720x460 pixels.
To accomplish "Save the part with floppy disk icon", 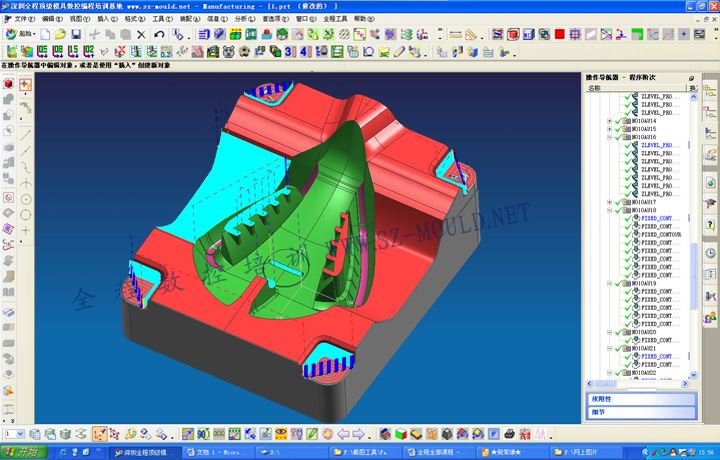I will 76,34.
